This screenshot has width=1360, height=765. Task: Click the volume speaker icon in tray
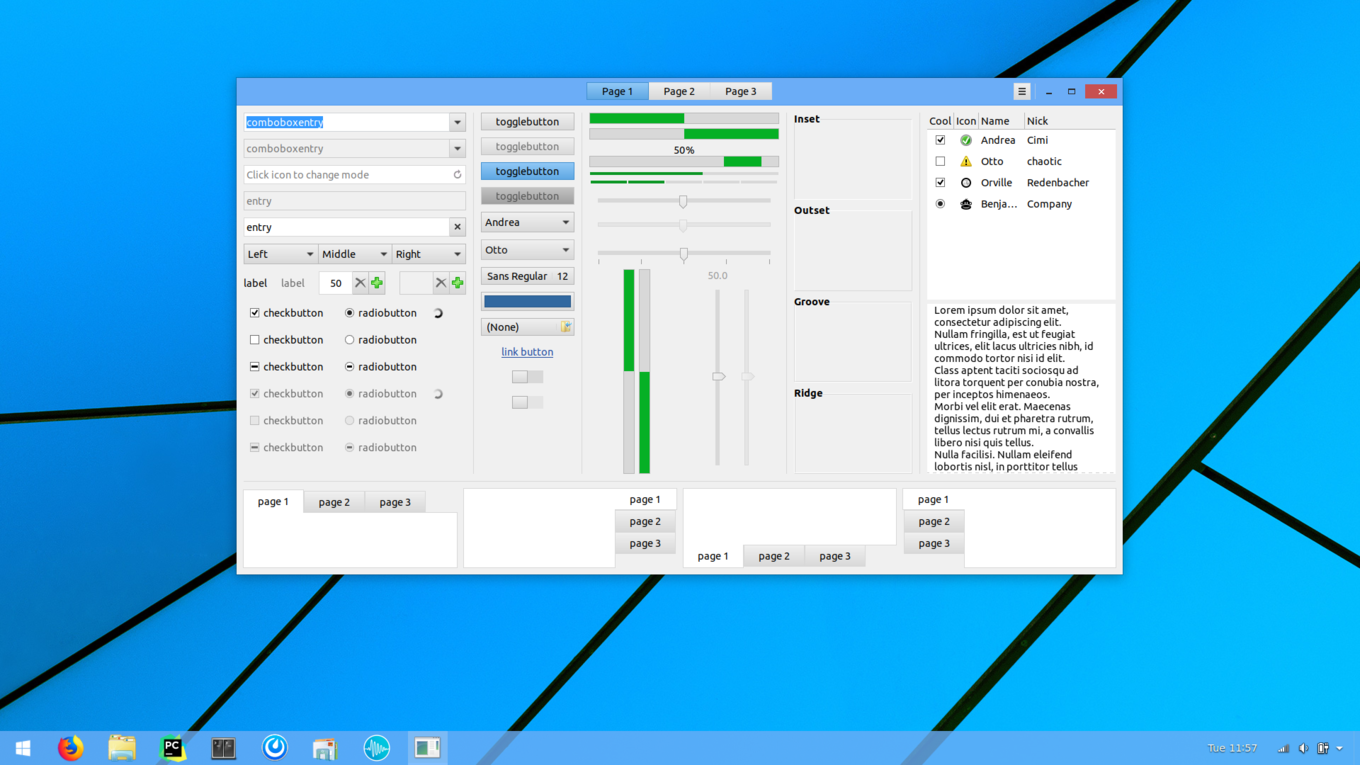(x=1303, y=748)
